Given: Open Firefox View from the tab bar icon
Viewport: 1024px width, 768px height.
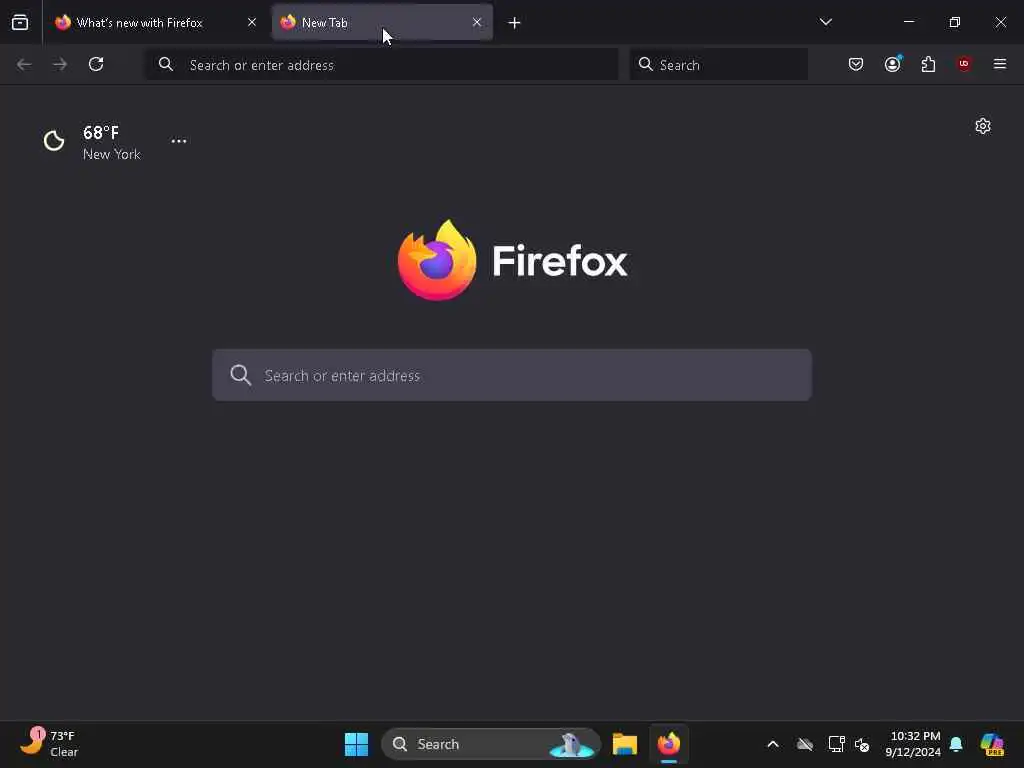Looking at the screenshot, I should pos(20,22).
